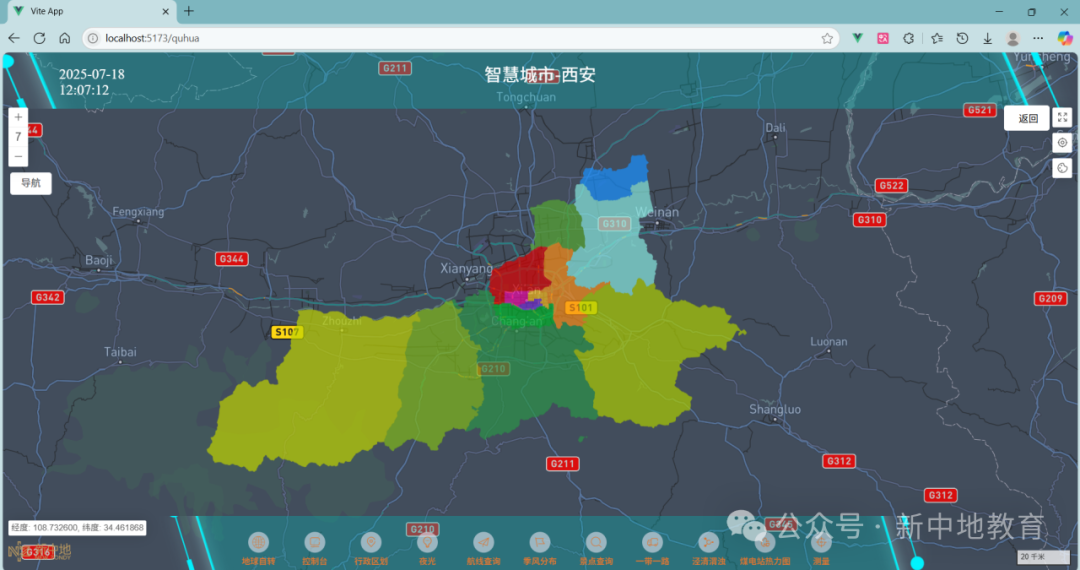Click the 导航 navigation button
The width and height of the screenshot is (1080, 570).
31,183
